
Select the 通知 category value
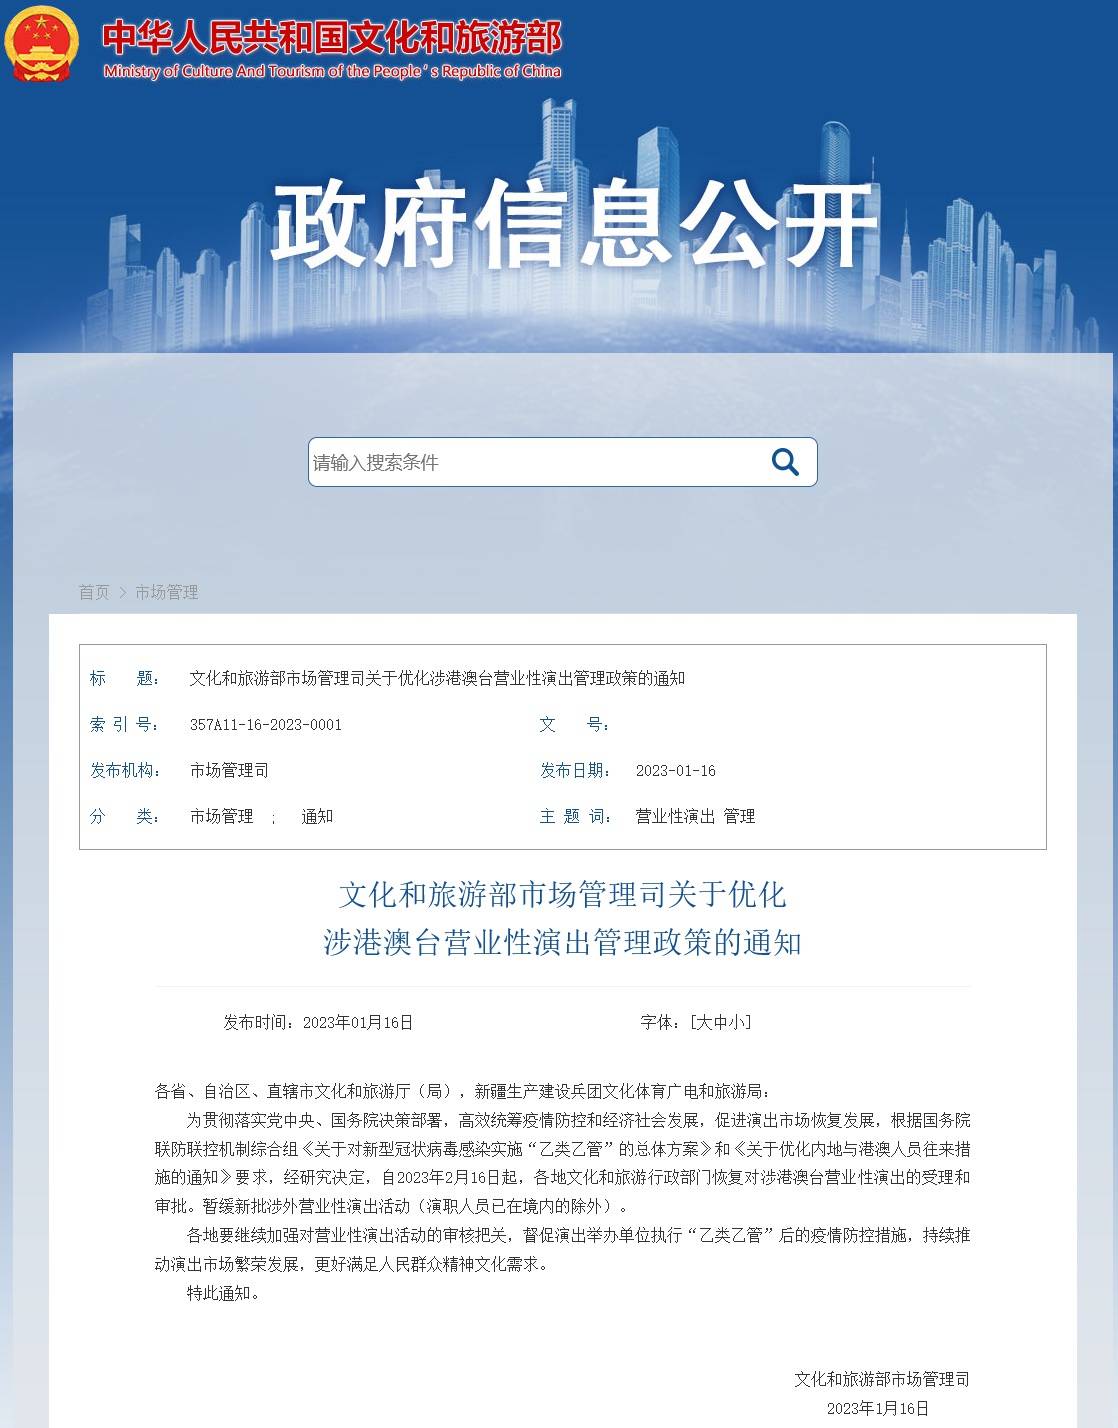[317, 817]
